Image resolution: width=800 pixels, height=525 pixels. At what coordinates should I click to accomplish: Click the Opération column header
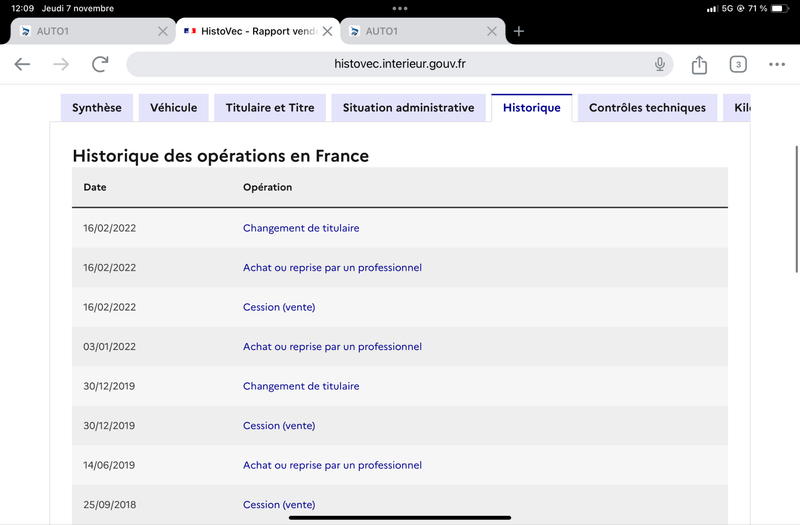click(x=267, y=187)
